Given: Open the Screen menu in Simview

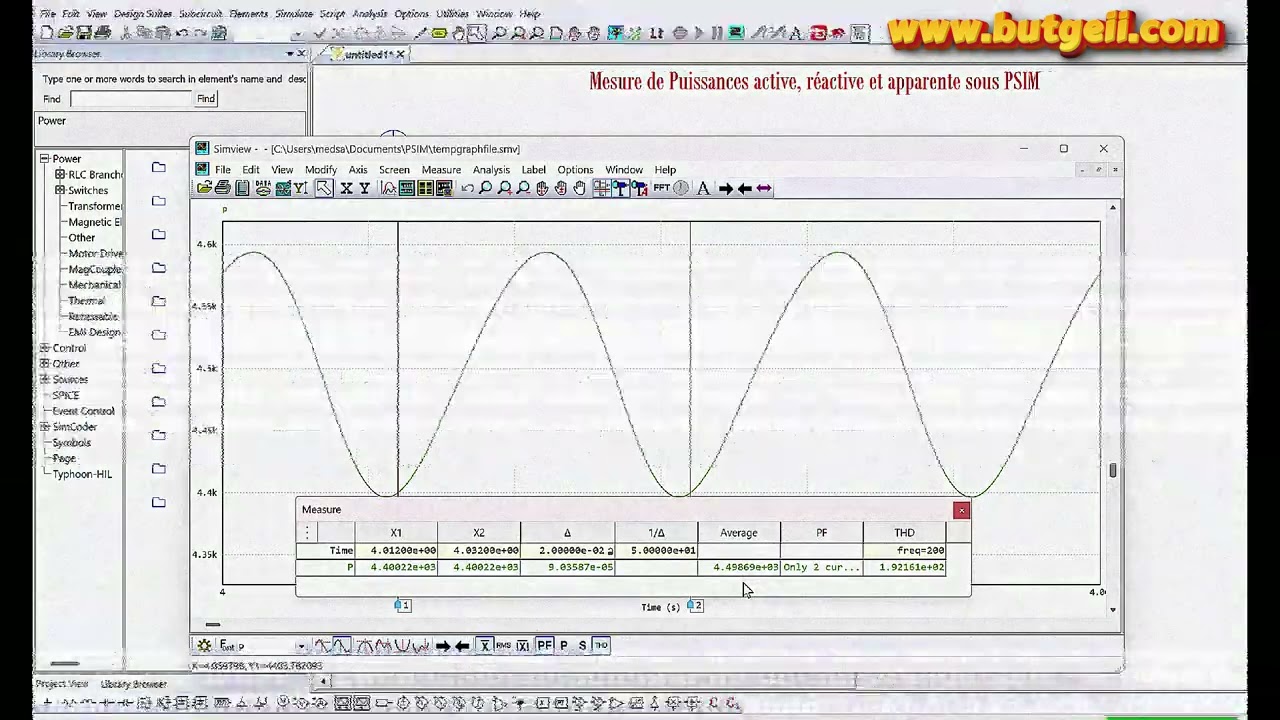Looking at the screenshot, I should pos(394,170).
